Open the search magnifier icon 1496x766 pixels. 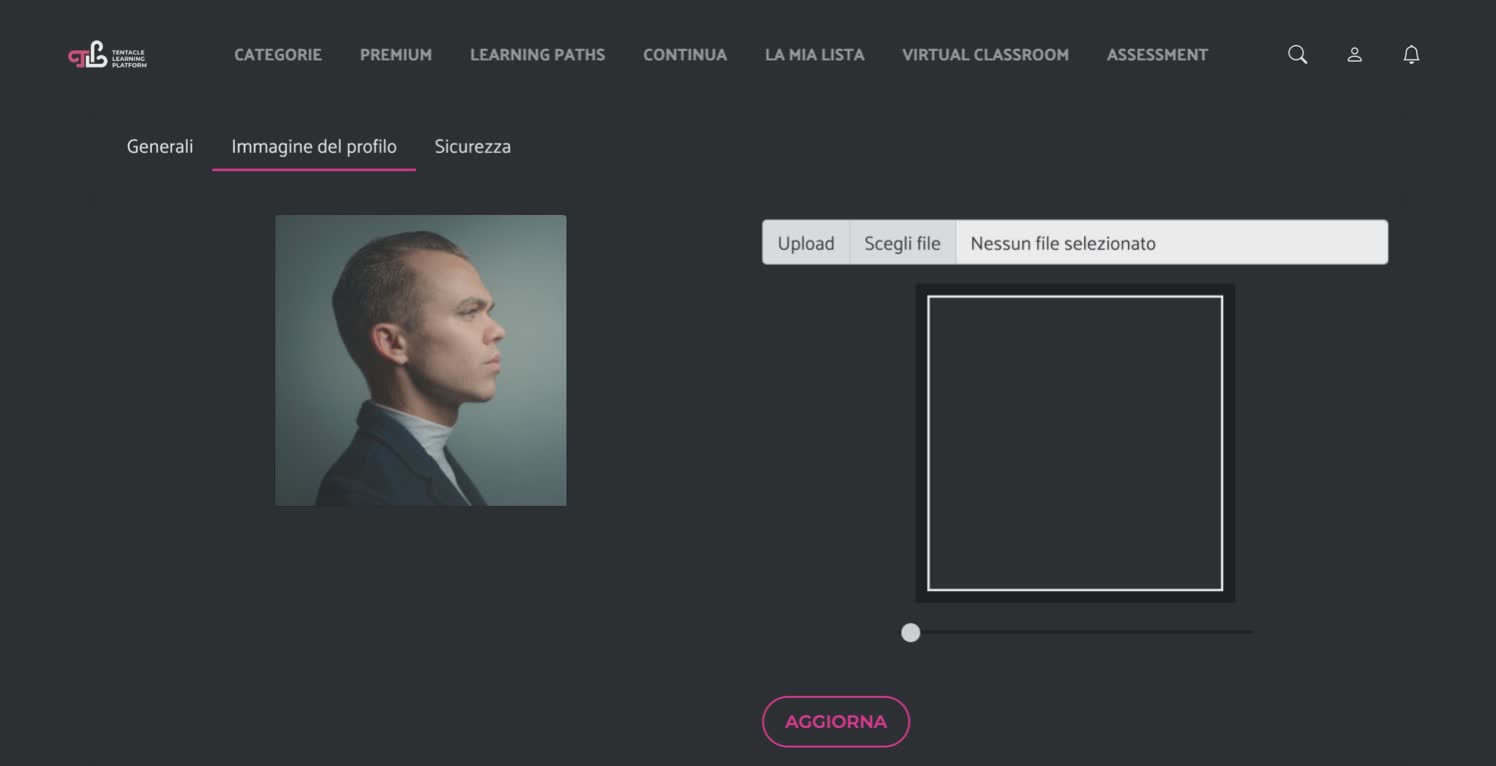coord(1297,55)
